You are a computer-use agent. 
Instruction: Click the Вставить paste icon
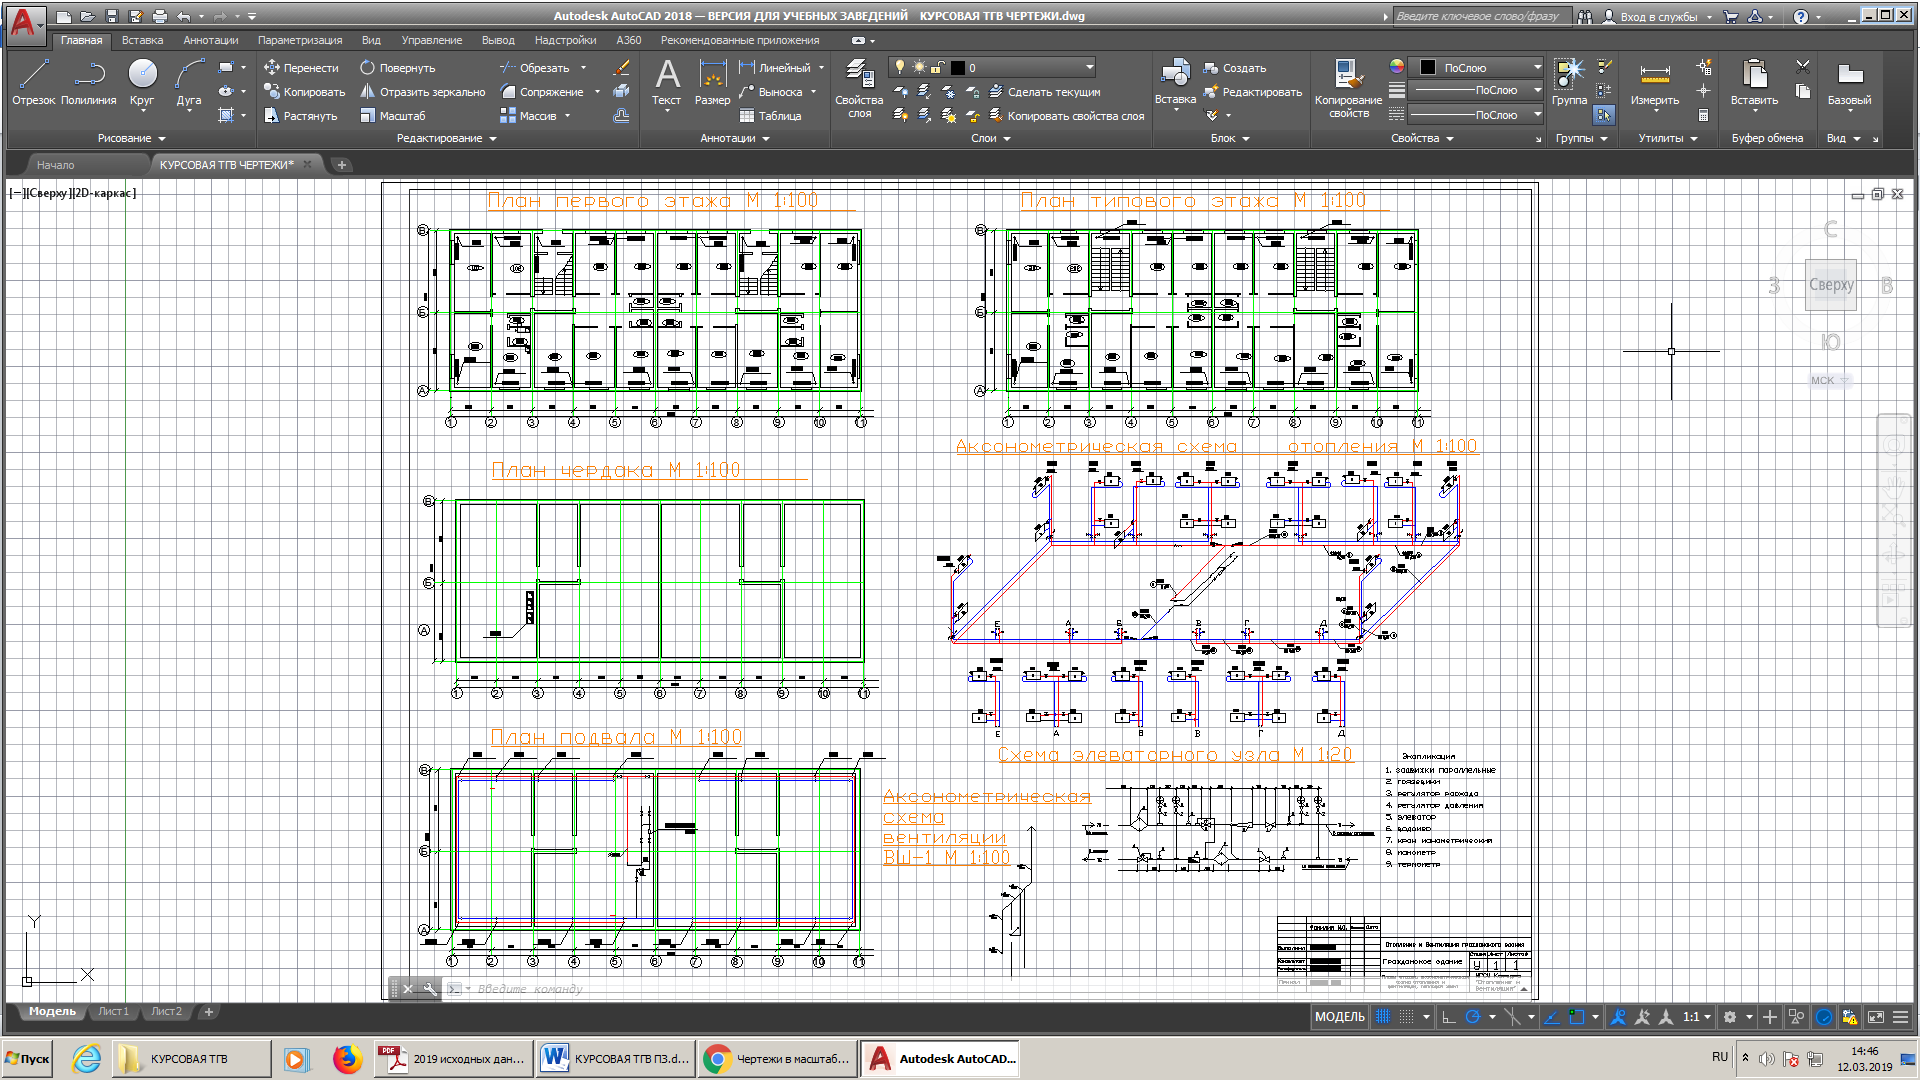pos(1754,74)
